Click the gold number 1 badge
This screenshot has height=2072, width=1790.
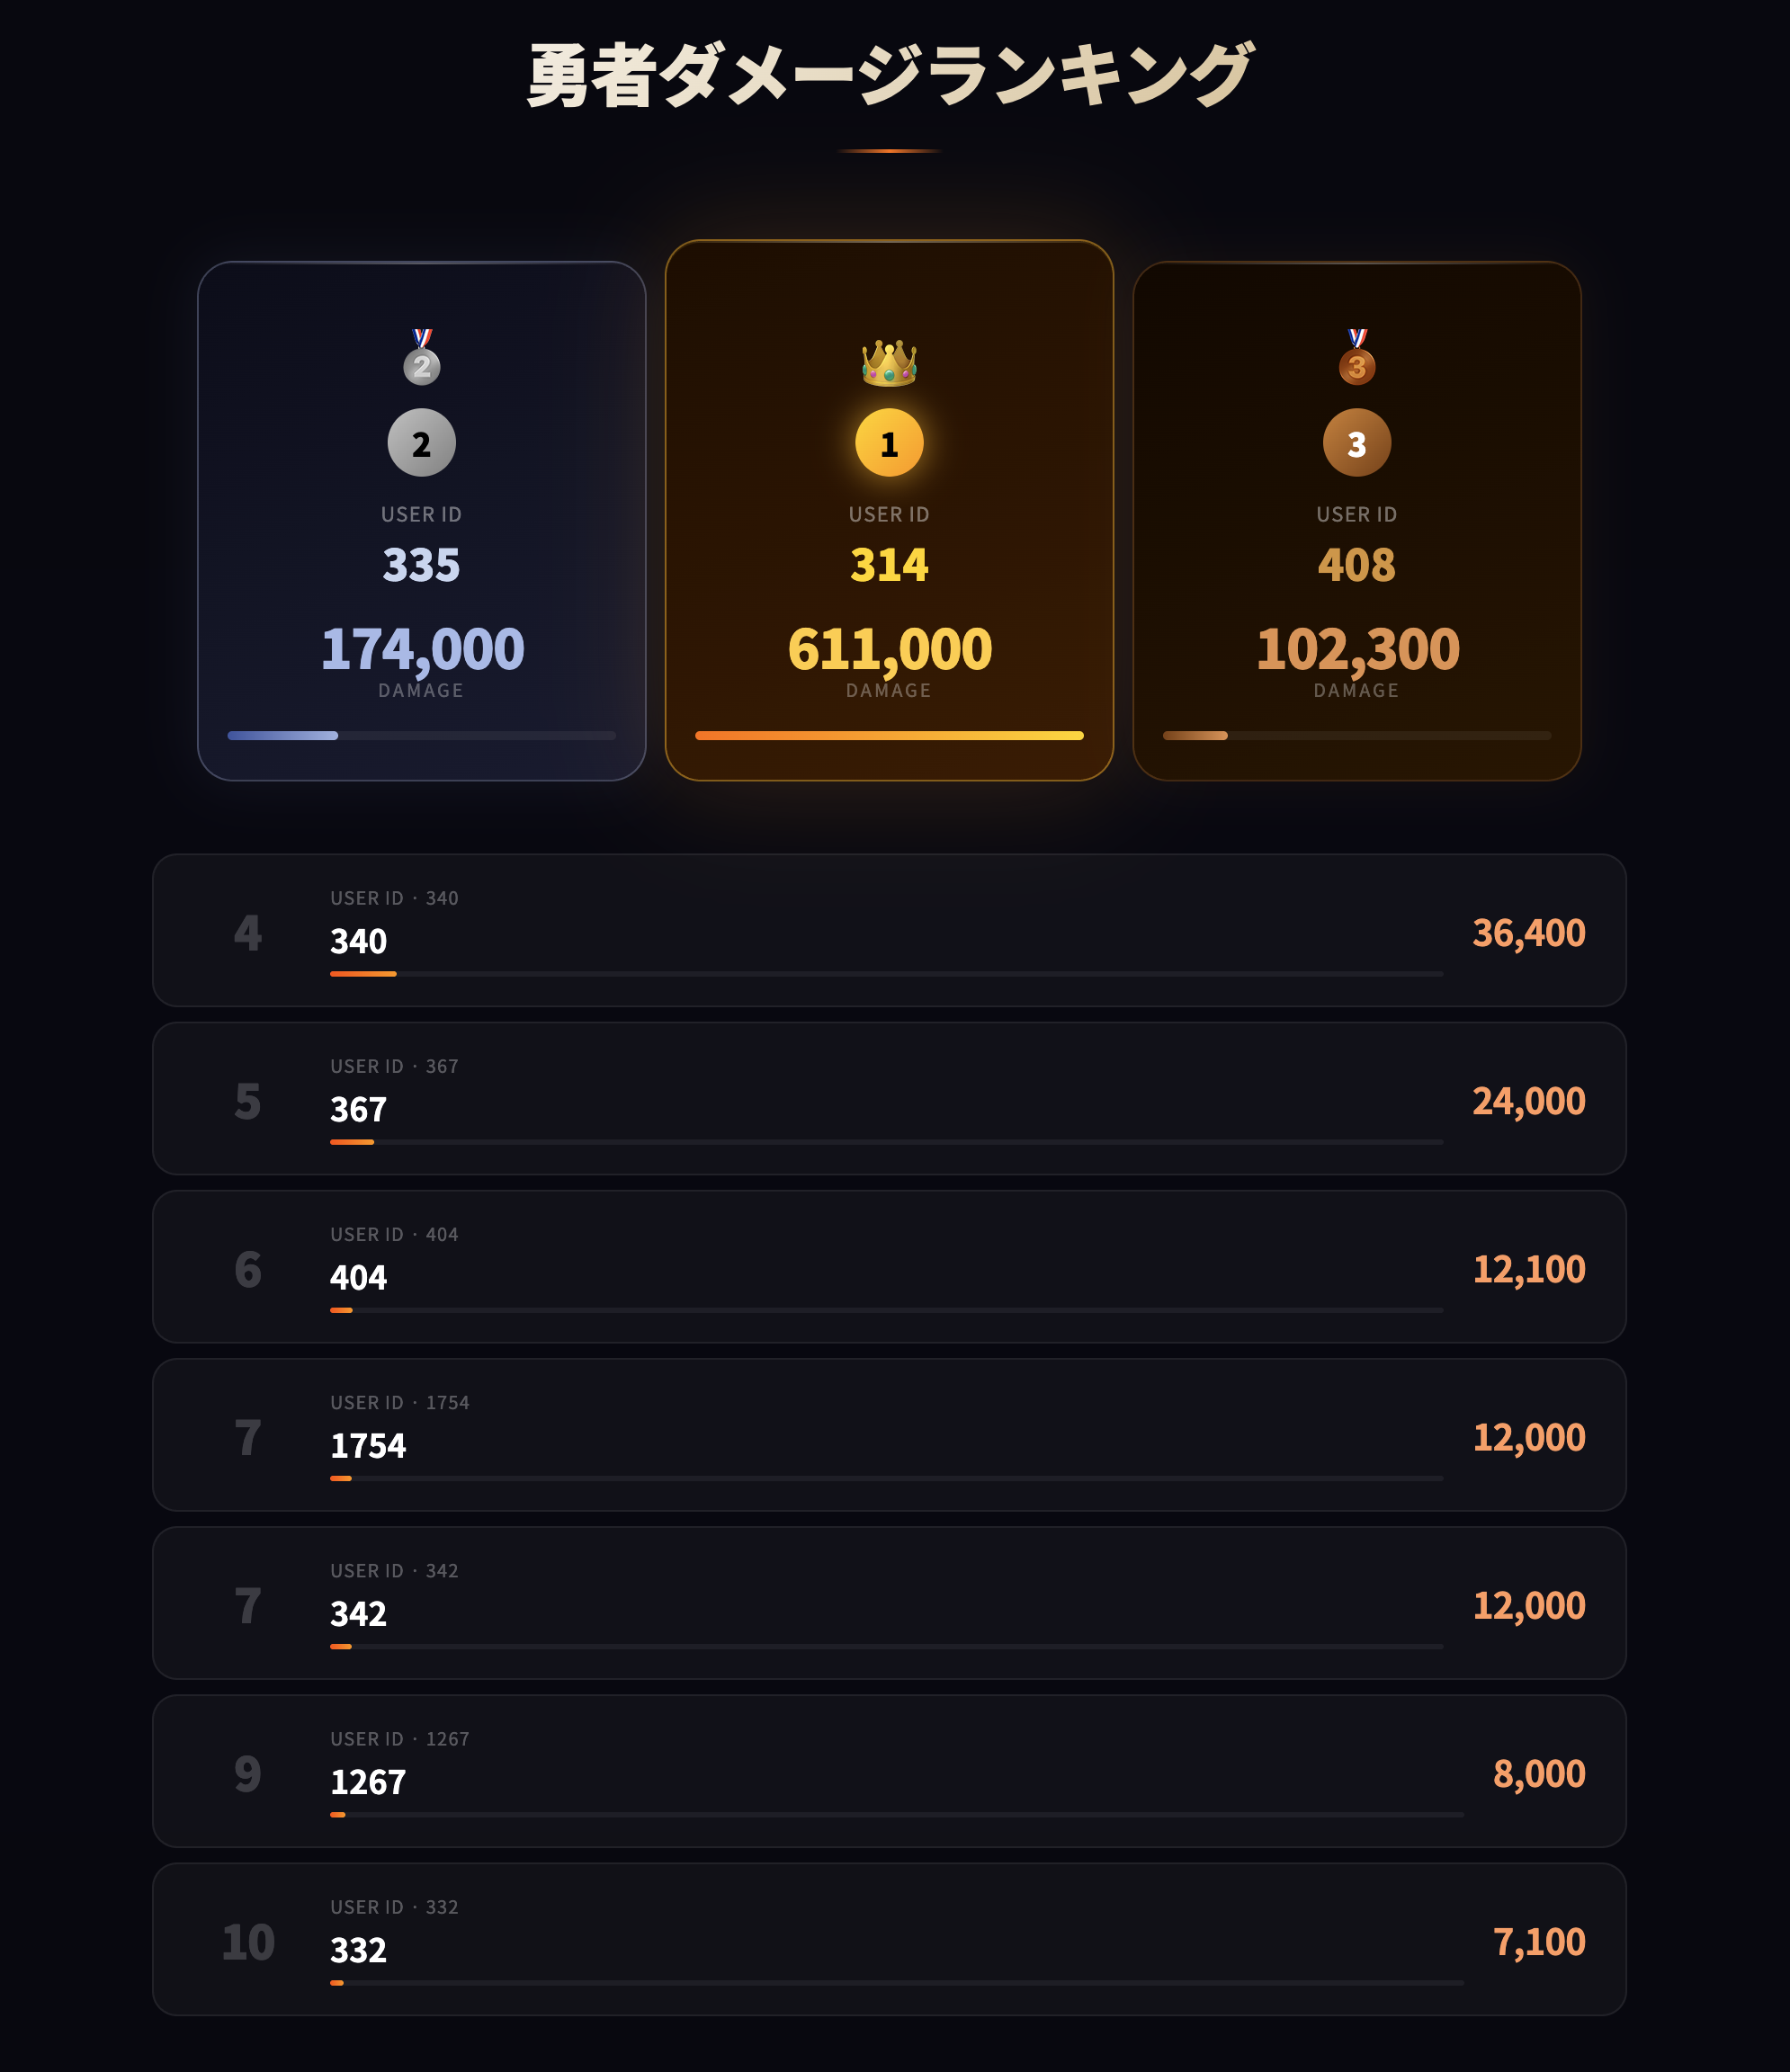[889, 443]
